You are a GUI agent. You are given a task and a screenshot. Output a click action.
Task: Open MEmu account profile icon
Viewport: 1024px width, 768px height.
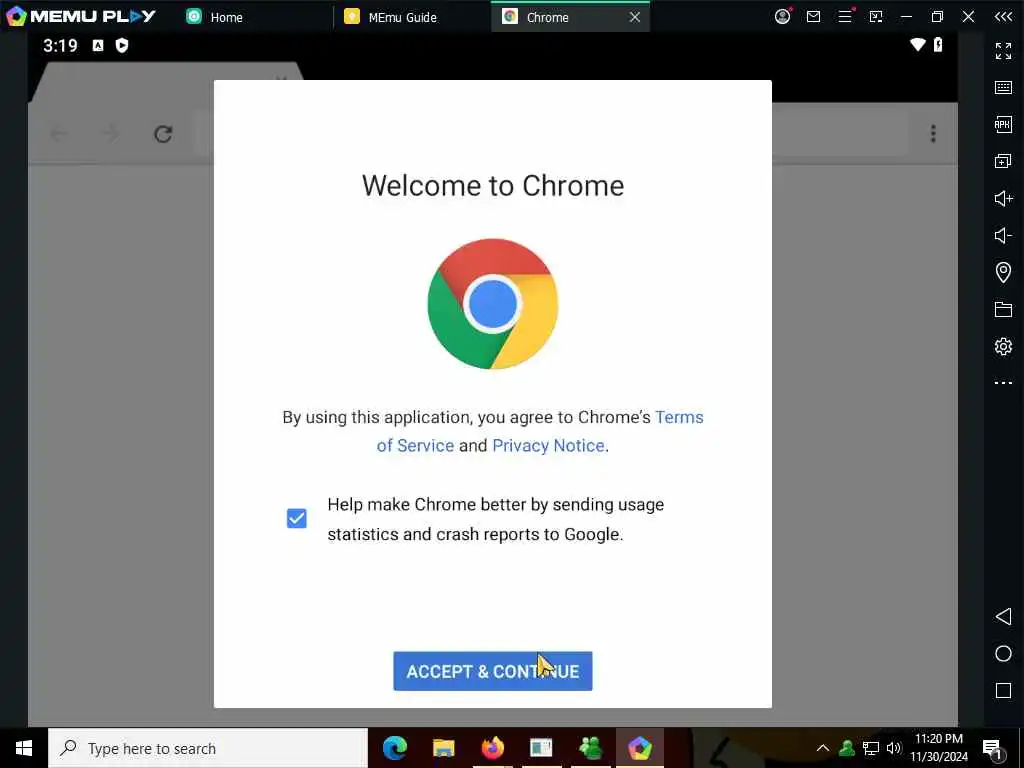pos(782,17)
